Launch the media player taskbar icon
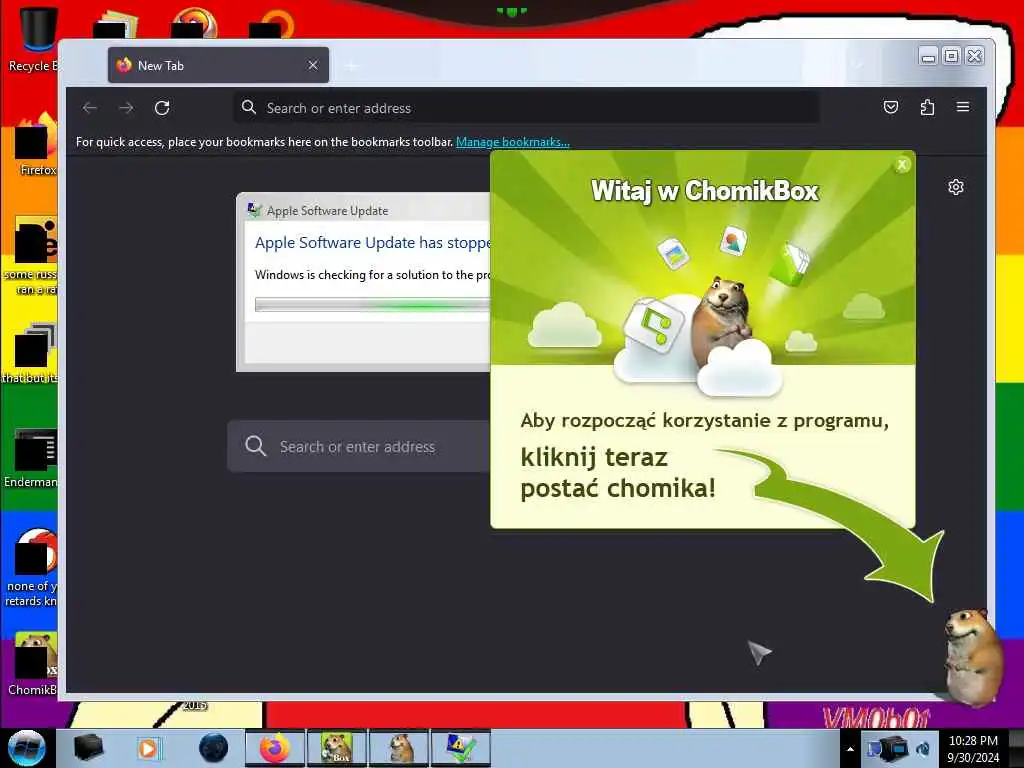Screen dimensions: 1024x768 click(148, 748)
